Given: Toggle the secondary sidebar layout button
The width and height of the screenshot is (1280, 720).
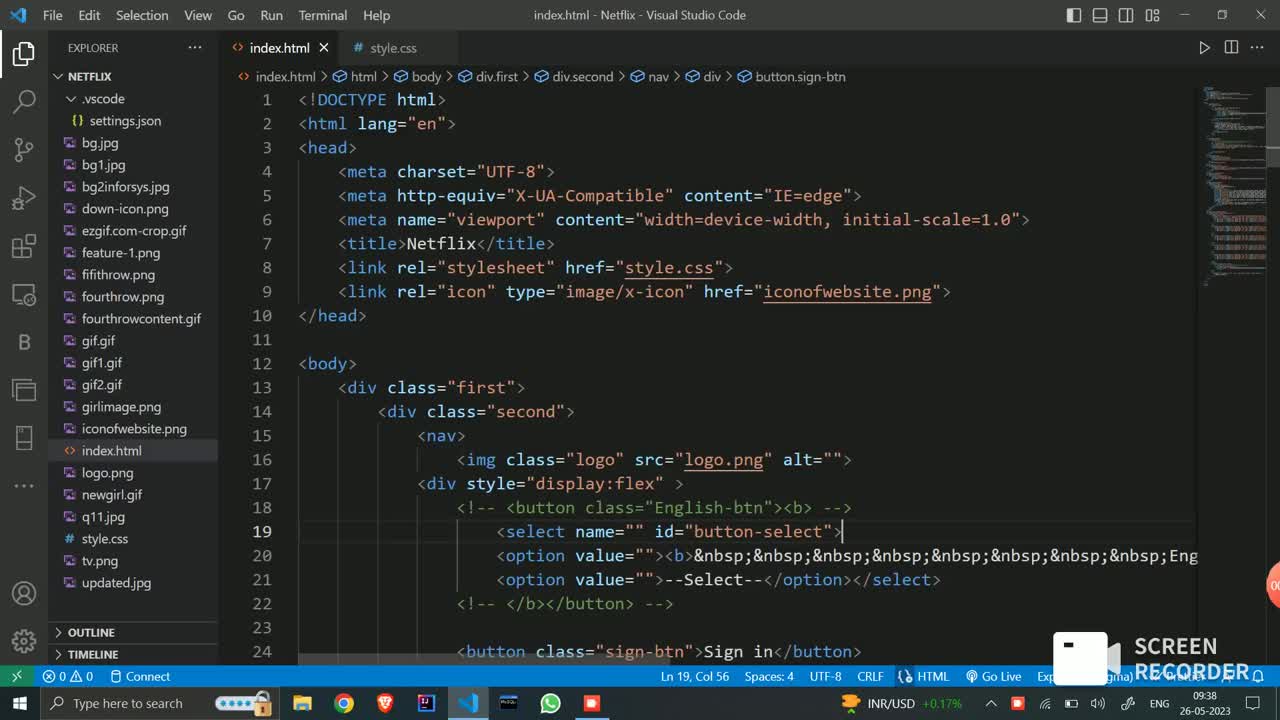Looking at the screenshot, I should pyautogui.click(x=1126, y=15).
